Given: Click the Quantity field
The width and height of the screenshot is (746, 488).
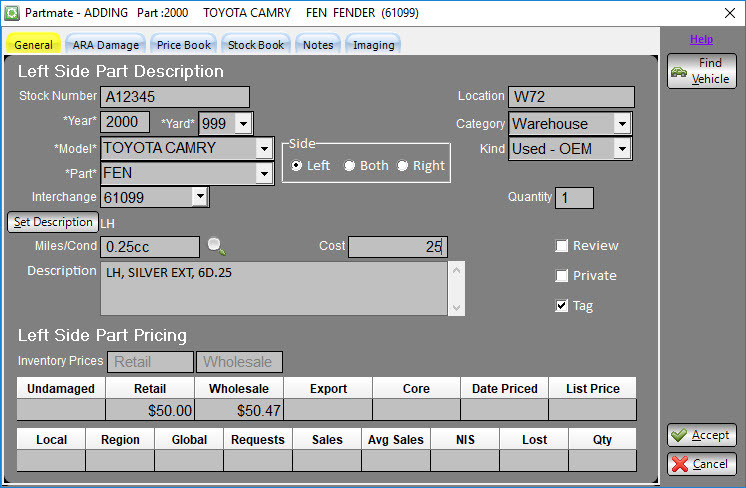Looking at the screenshot, I should point(574,198).
